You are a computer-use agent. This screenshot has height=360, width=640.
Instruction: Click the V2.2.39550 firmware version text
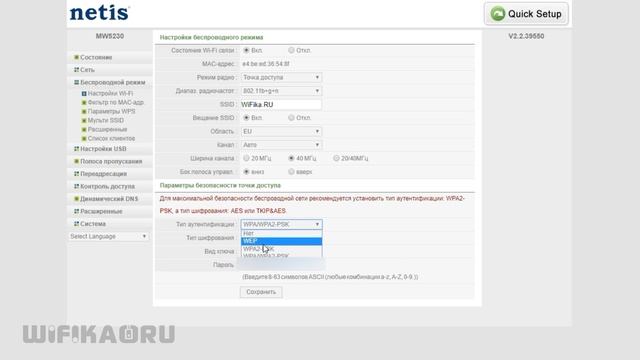tap(526, 36)
